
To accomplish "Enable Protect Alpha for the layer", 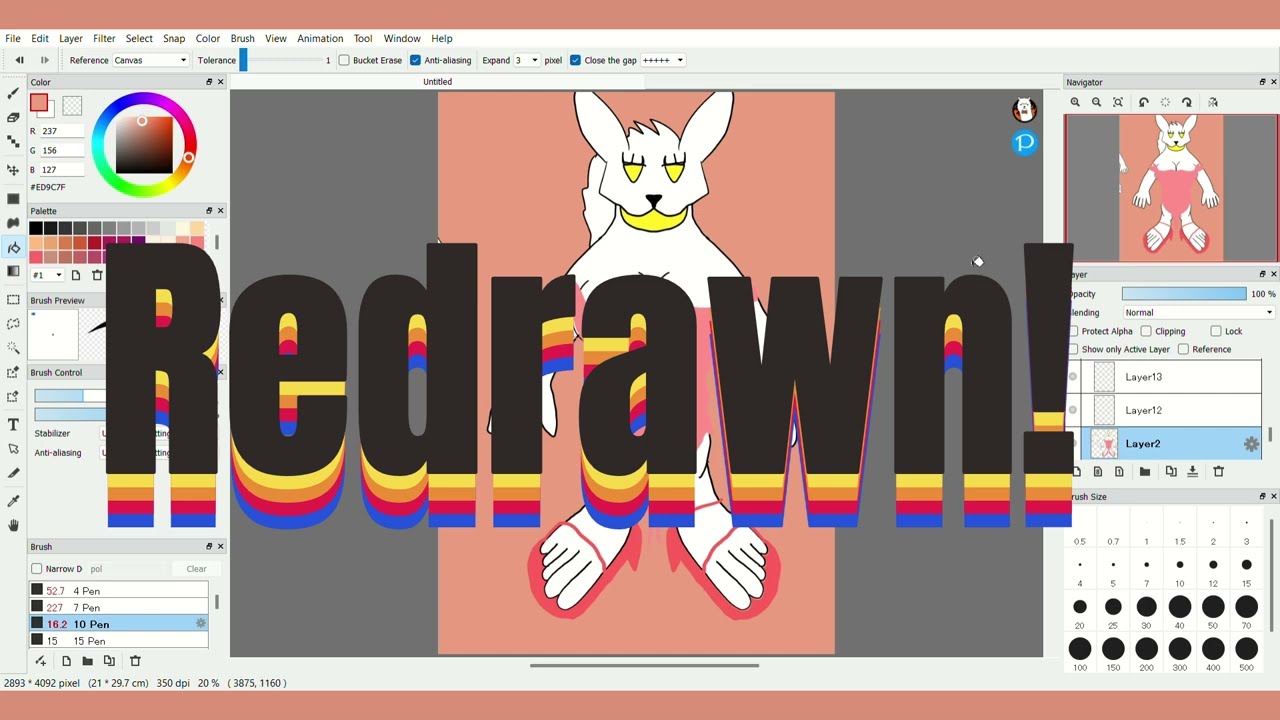I will (x=1074, y=331).
